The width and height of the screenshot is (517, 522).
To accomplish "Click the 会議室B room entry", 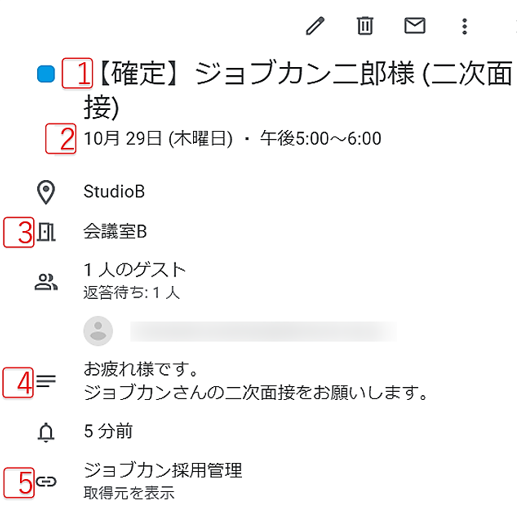I will coord(115,231).
